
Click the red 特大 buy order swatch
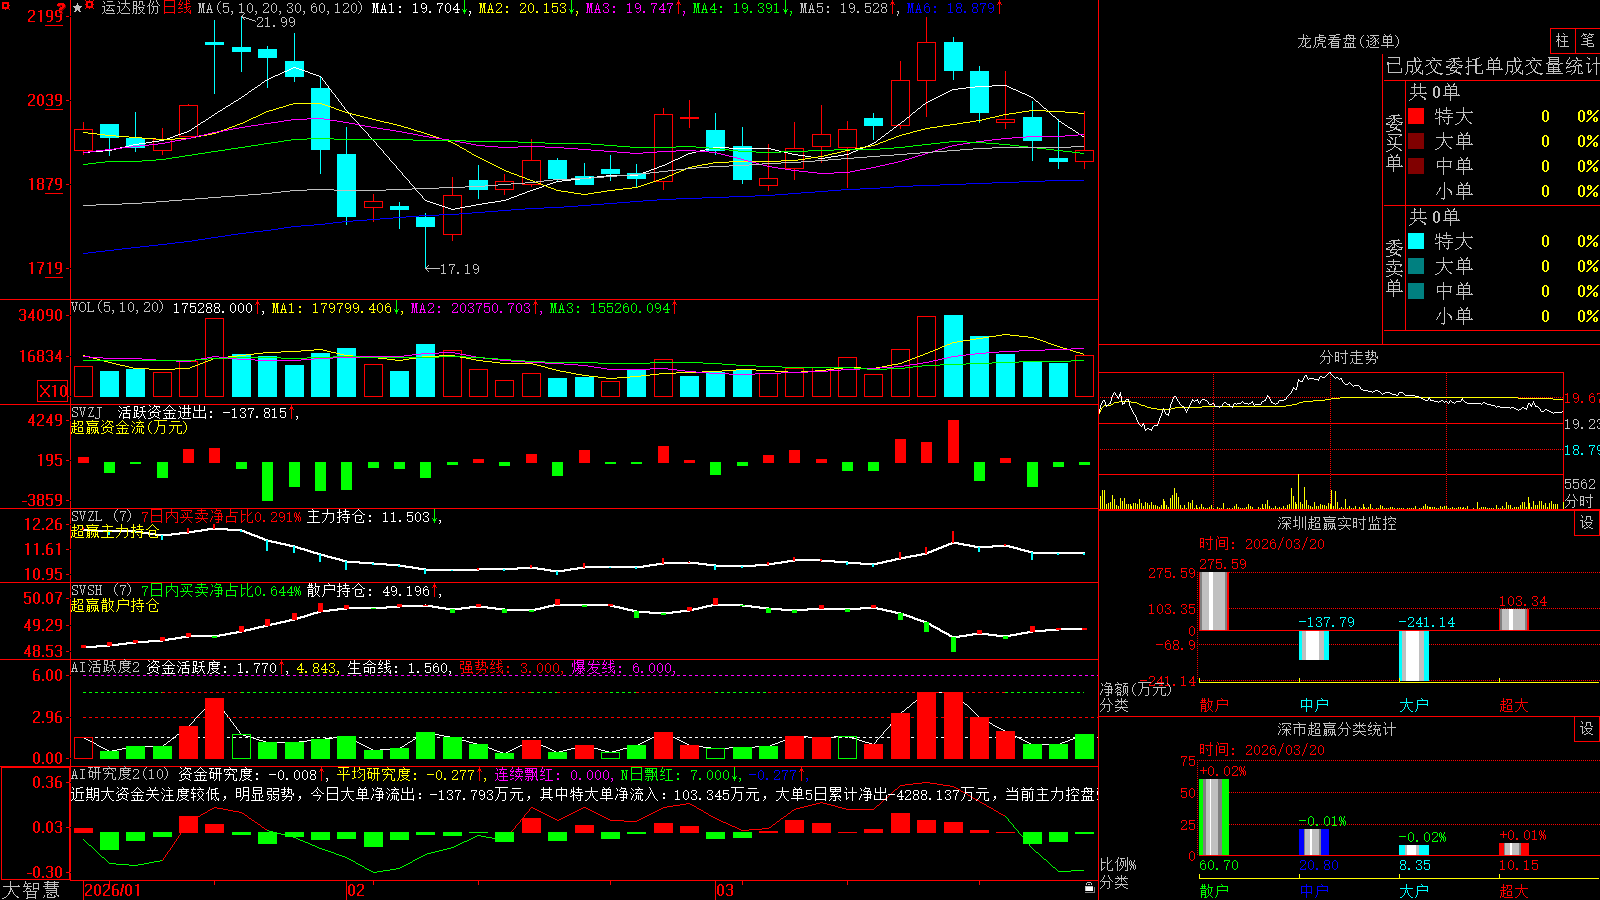[x=1416, y=116]
